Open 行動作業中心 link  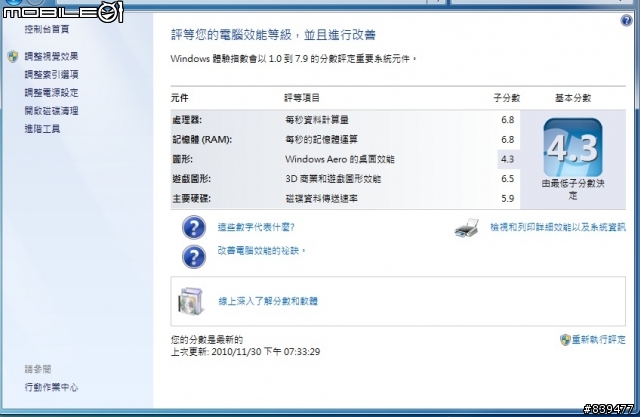(51, 387)
